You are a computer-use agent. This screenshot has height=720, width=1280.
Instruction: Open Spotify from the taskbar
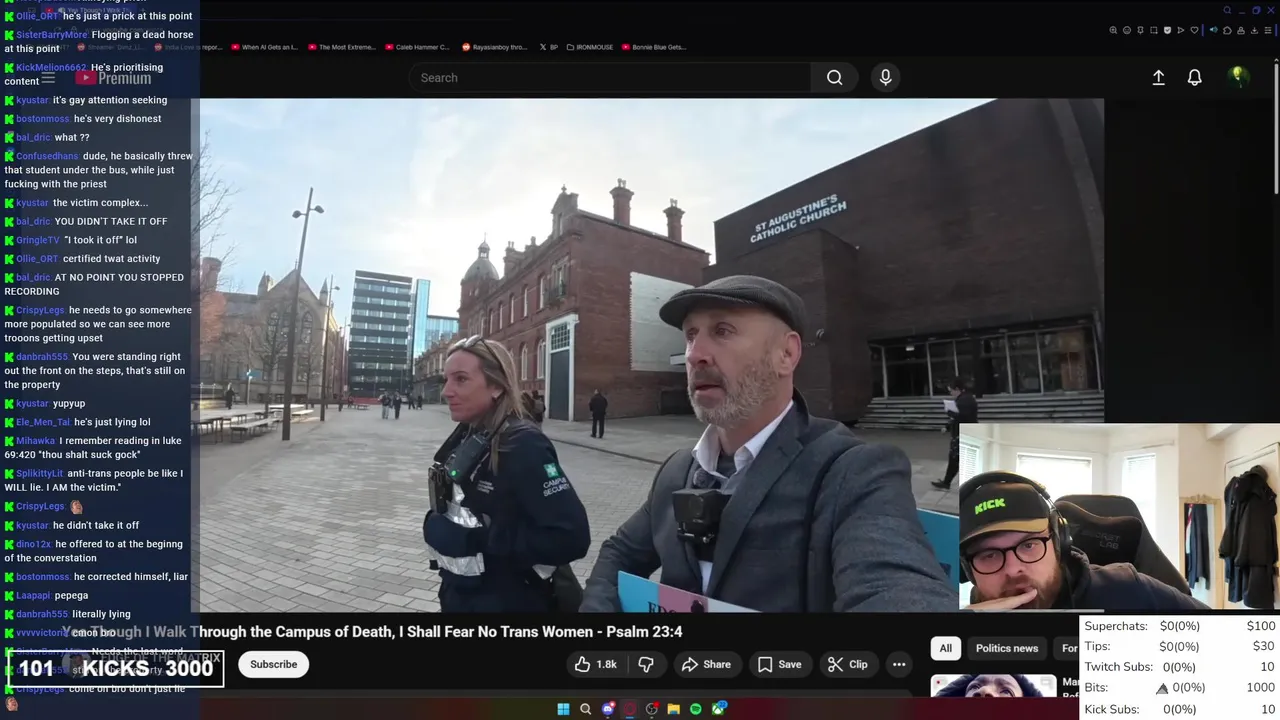click(696, 709)
